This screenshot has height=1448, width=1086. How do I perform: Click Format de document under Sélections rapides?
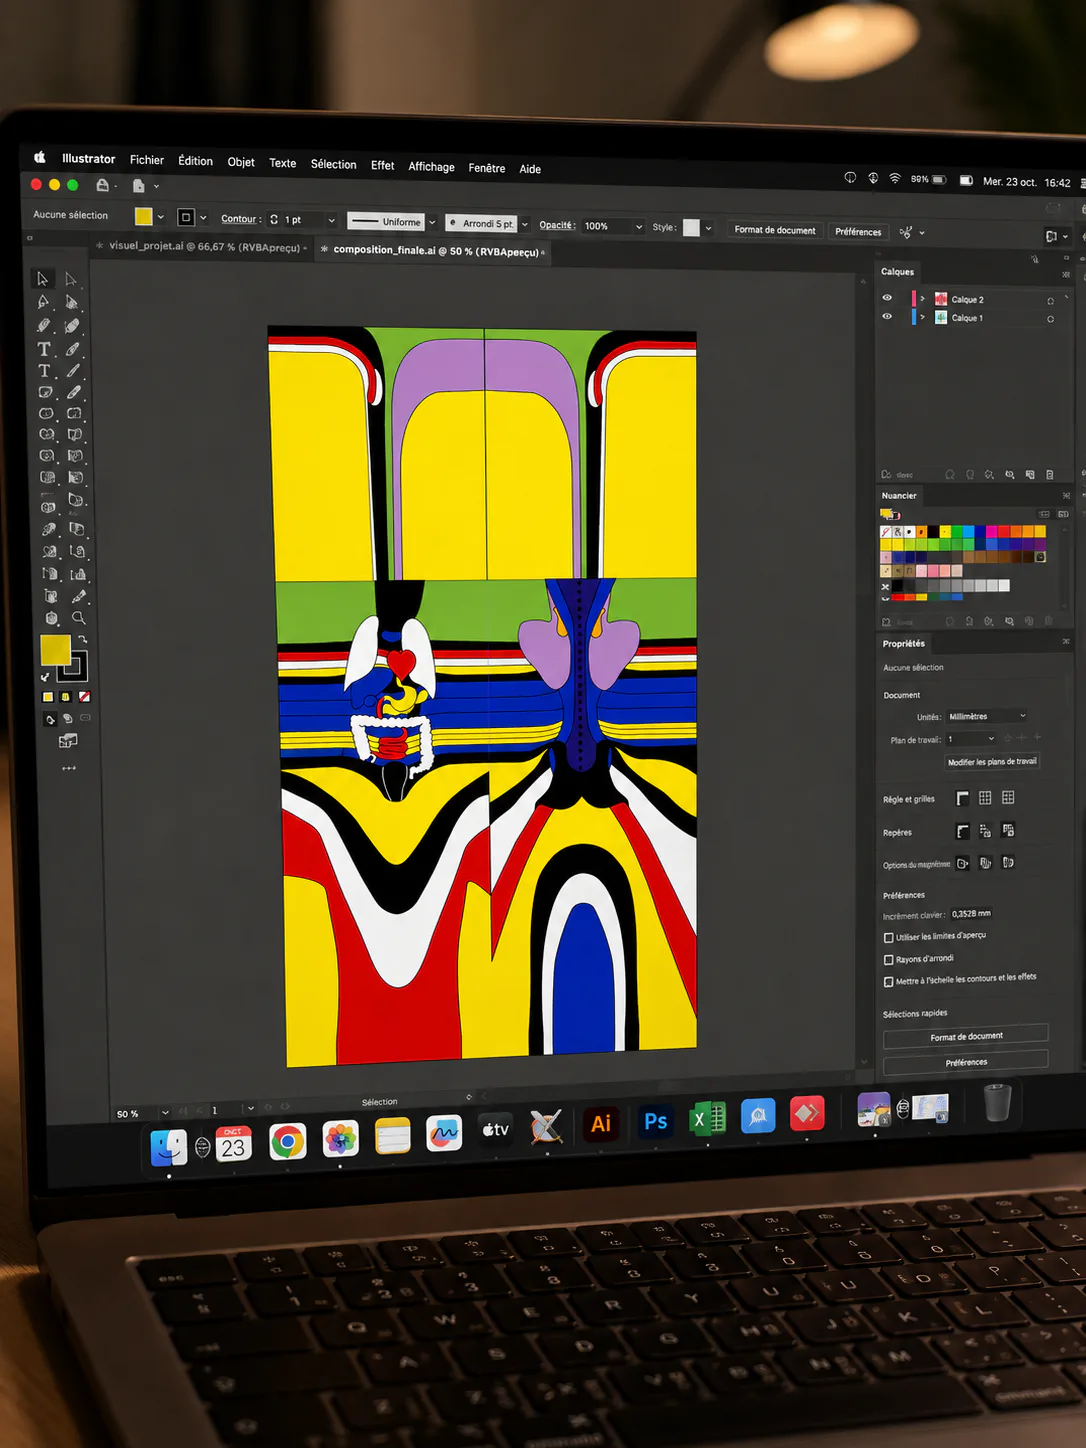(966, 1036)
